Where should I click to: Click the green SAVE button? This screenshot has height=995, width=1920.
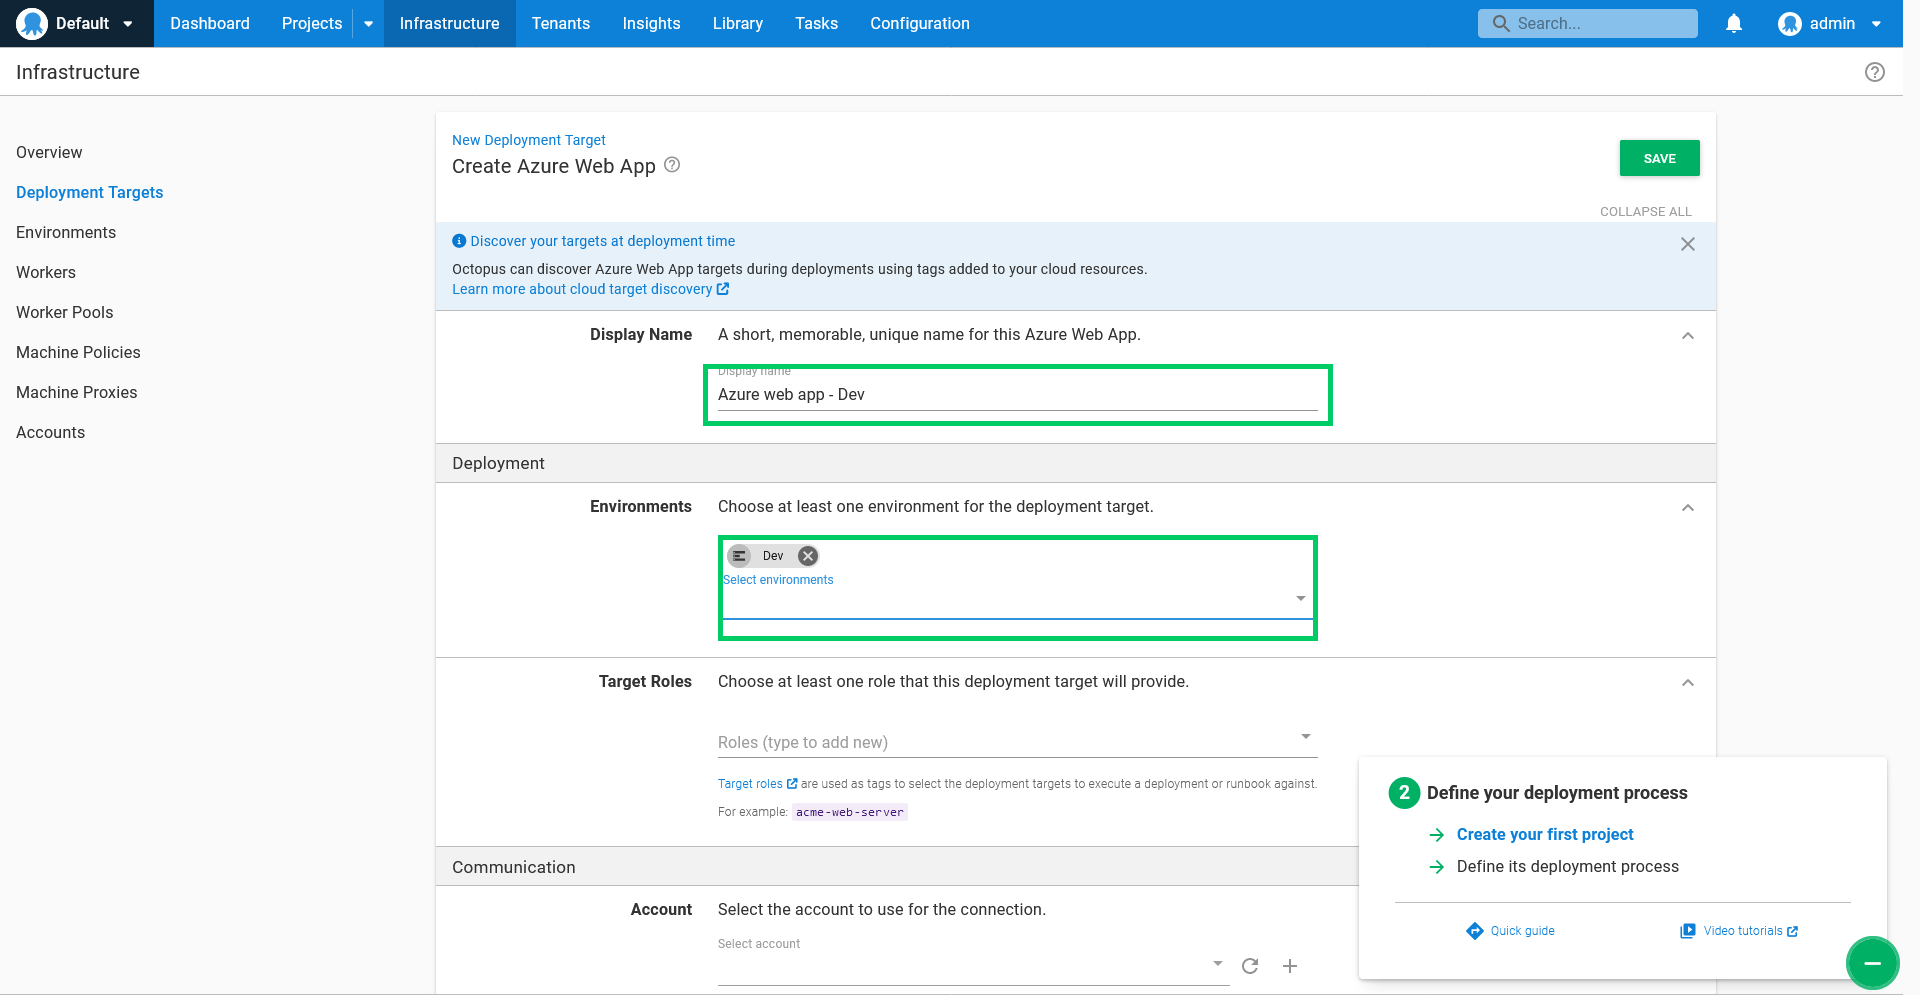[x=1659, y=158]
